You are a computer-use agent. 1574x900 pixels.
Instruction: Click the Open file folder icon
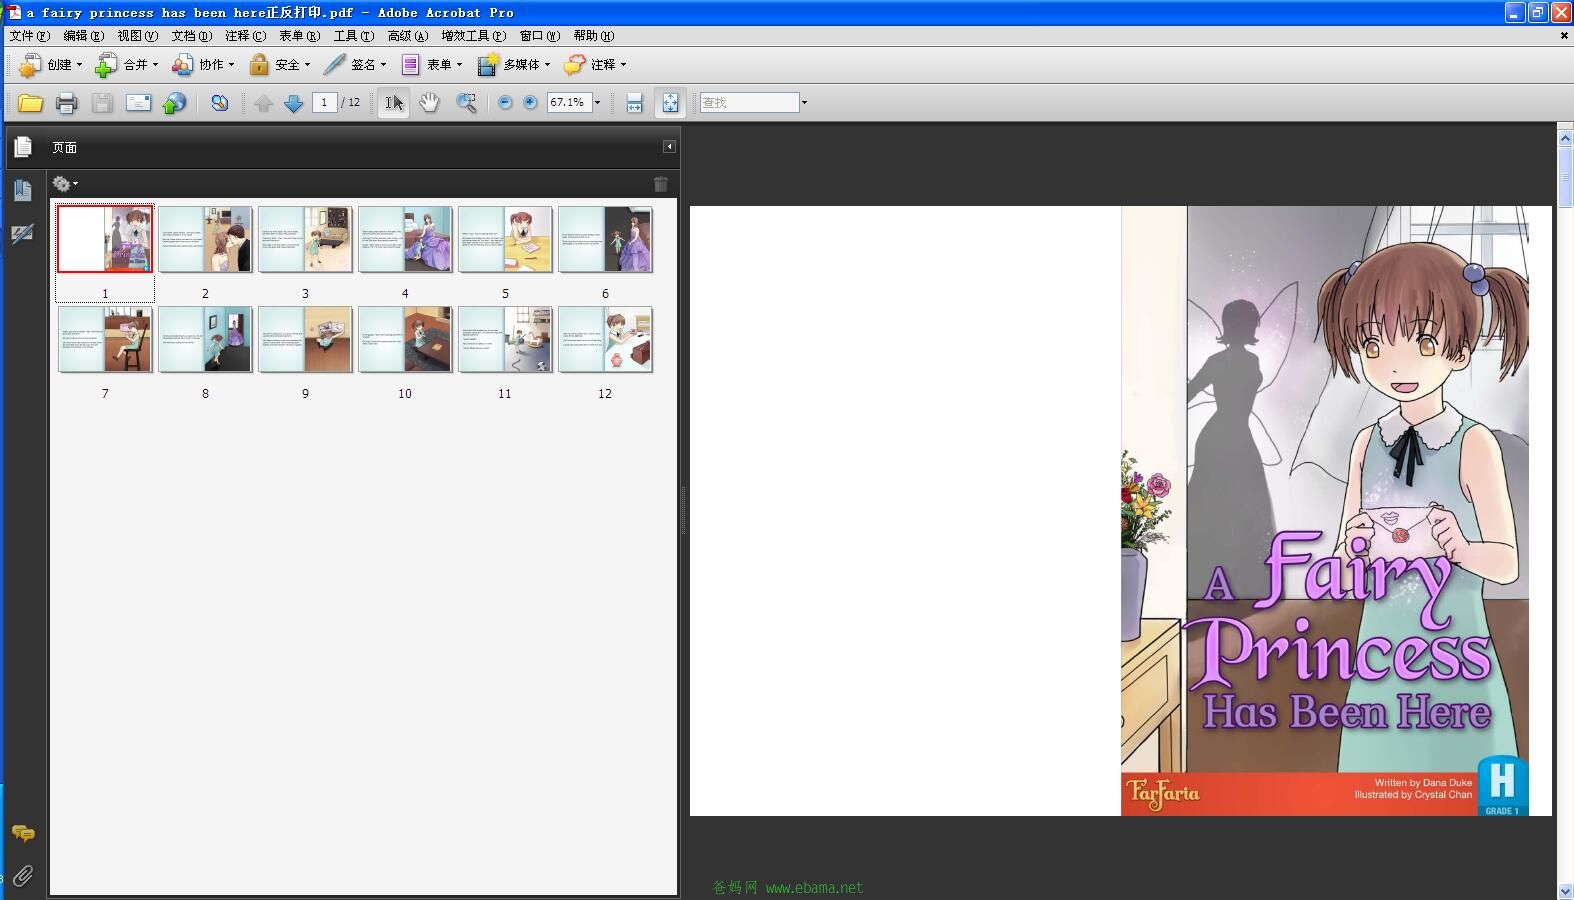[30, 103]
